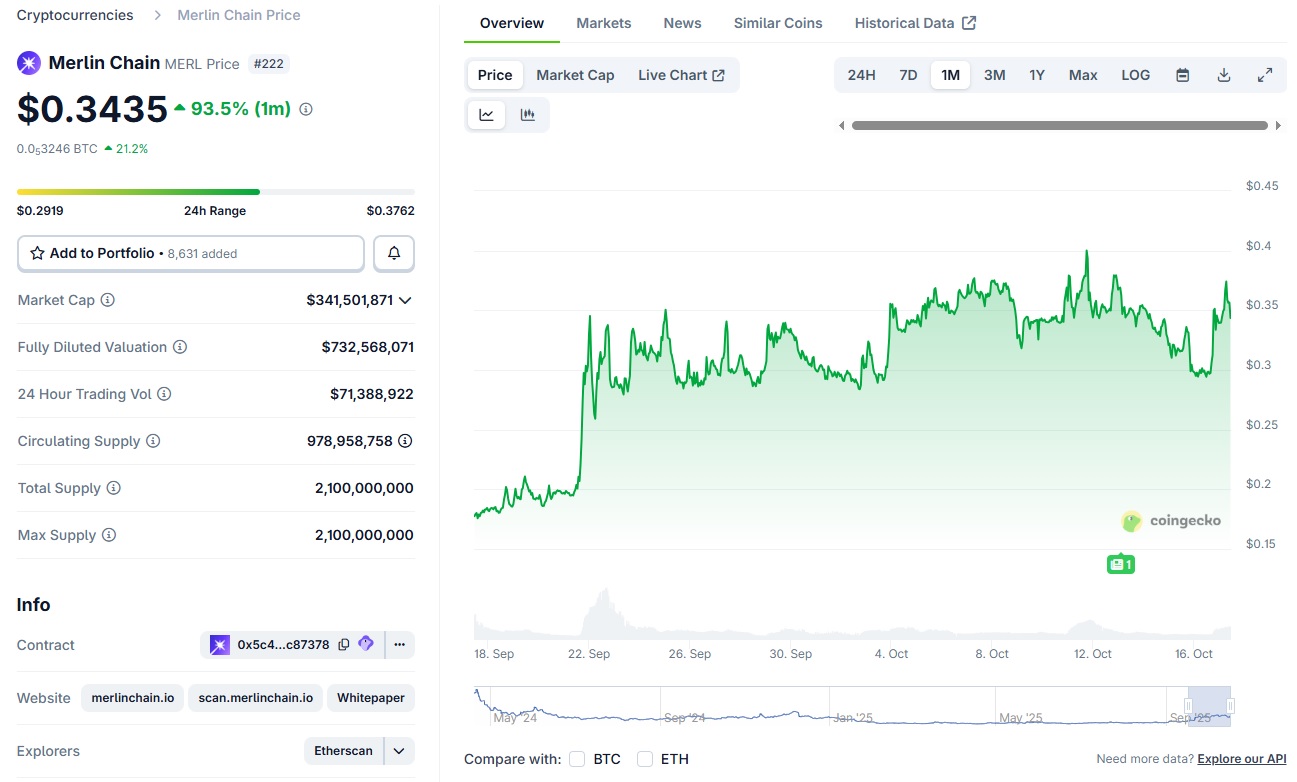The height and width of the screenshot is (782, 1297).
Task: Select the 7D time range
Action: pos(908,75)
